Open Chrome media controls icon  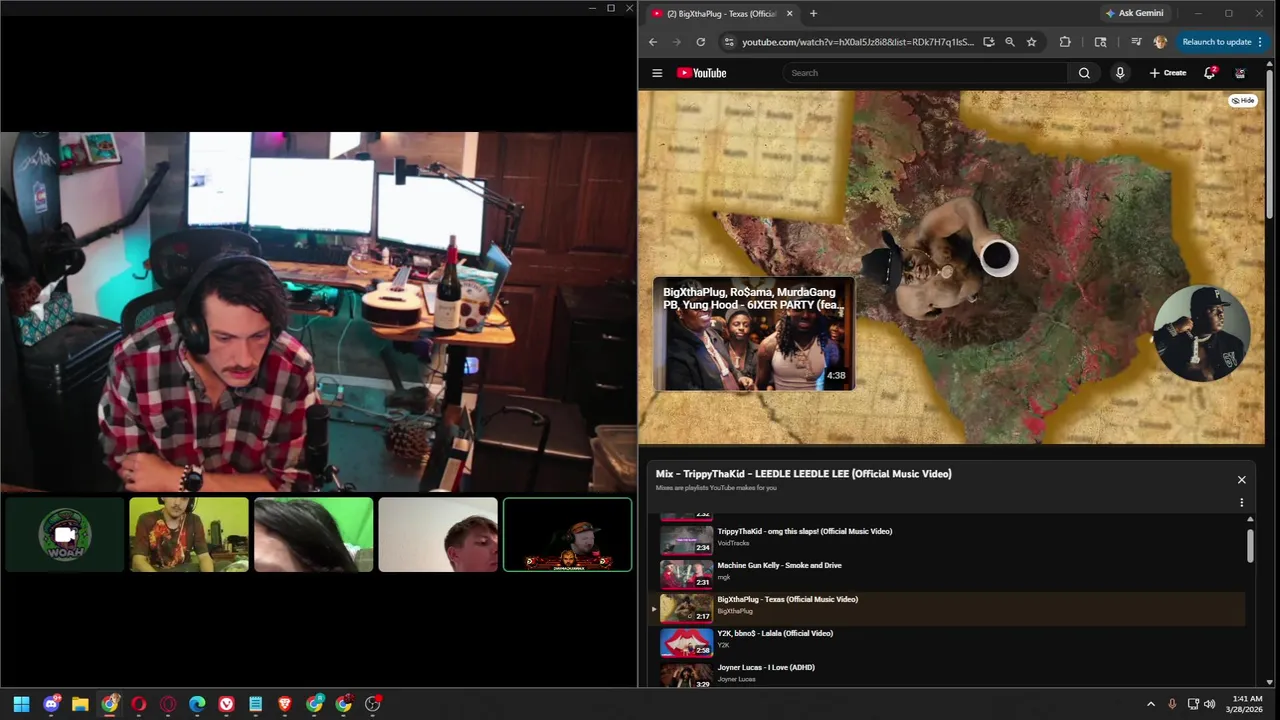tap(1136, 42)
